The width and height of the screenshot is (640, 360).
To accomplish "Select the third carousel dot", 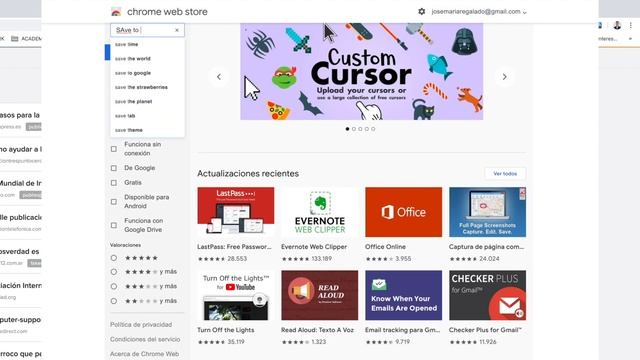I will click(360, 129).
